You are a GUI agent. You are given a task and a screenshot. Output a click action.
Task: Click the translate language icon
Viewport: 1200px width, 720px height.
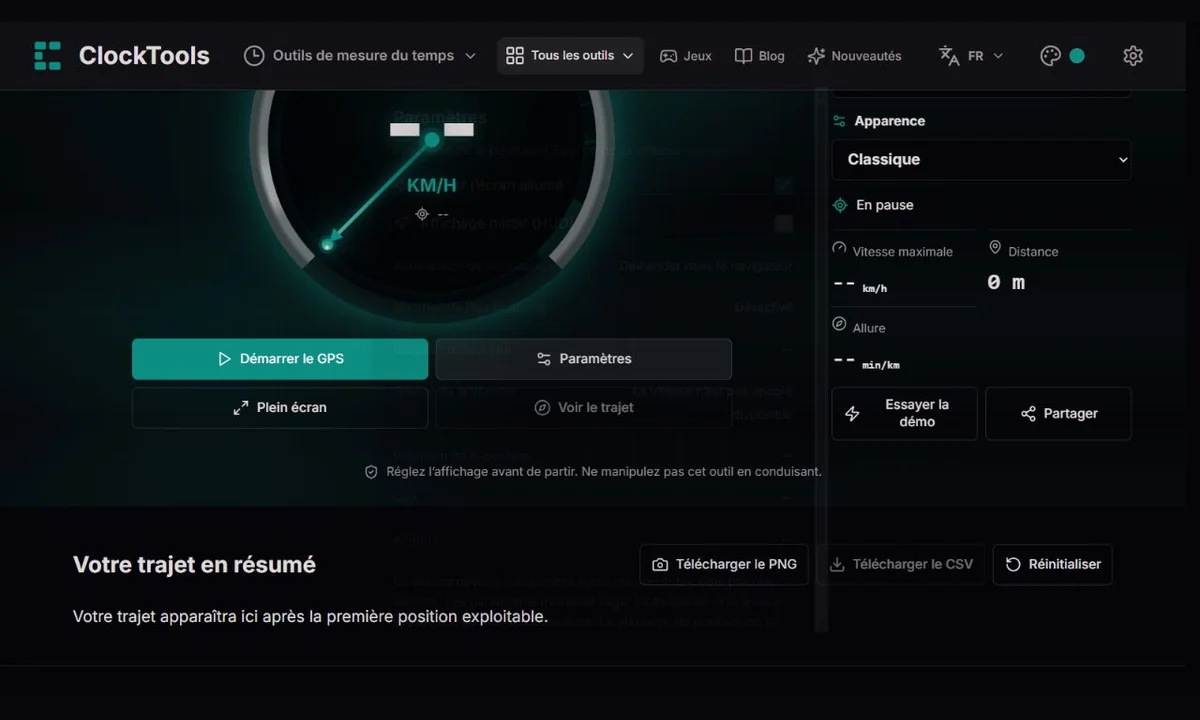949,56
